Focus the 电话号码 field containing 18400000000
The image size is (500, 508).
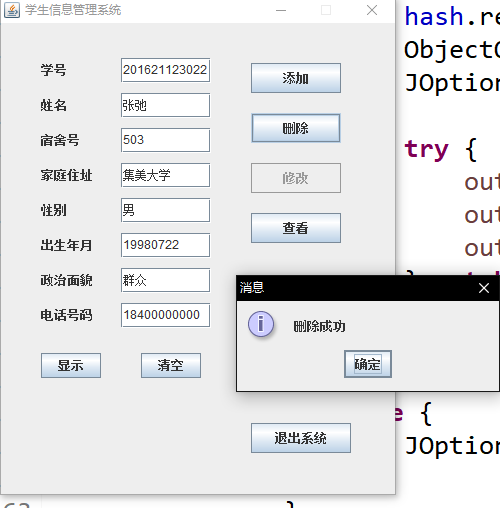tap(165, 315)
